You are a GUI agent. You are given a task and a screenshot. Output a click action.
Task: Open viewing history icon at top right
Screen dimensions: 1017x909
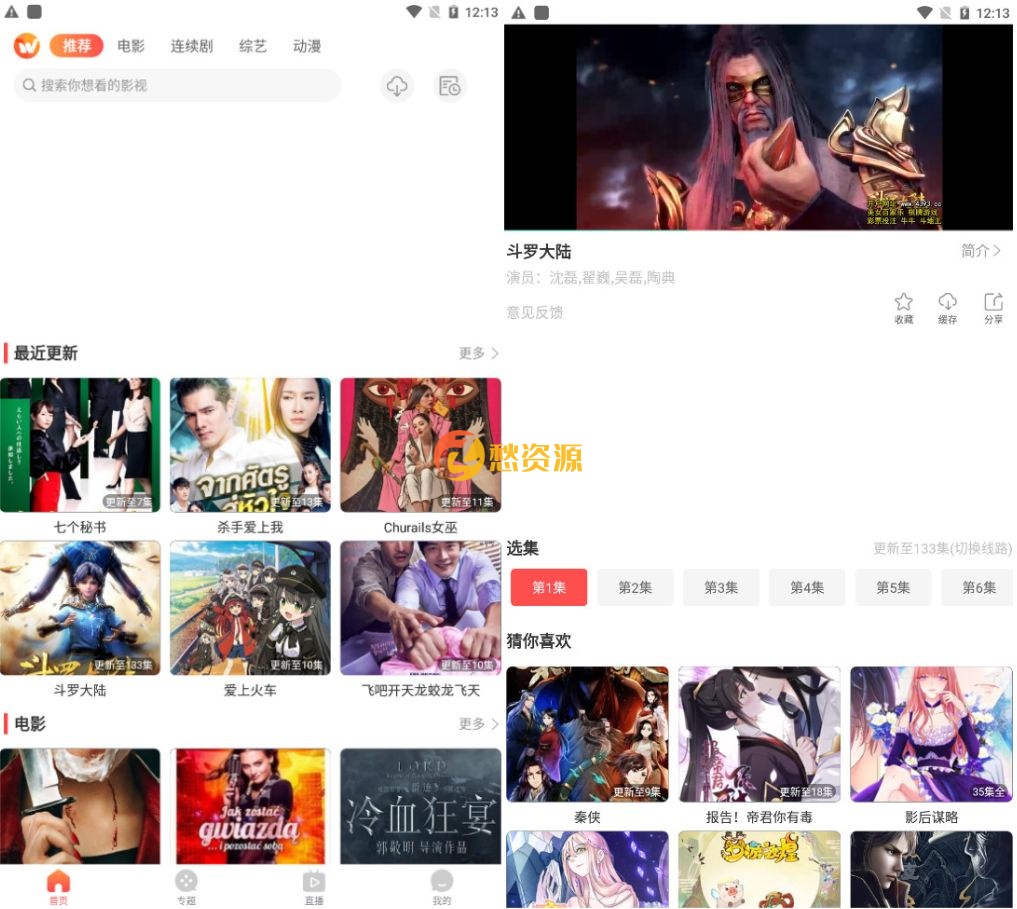pyautogui.click(x=450, y=86)
